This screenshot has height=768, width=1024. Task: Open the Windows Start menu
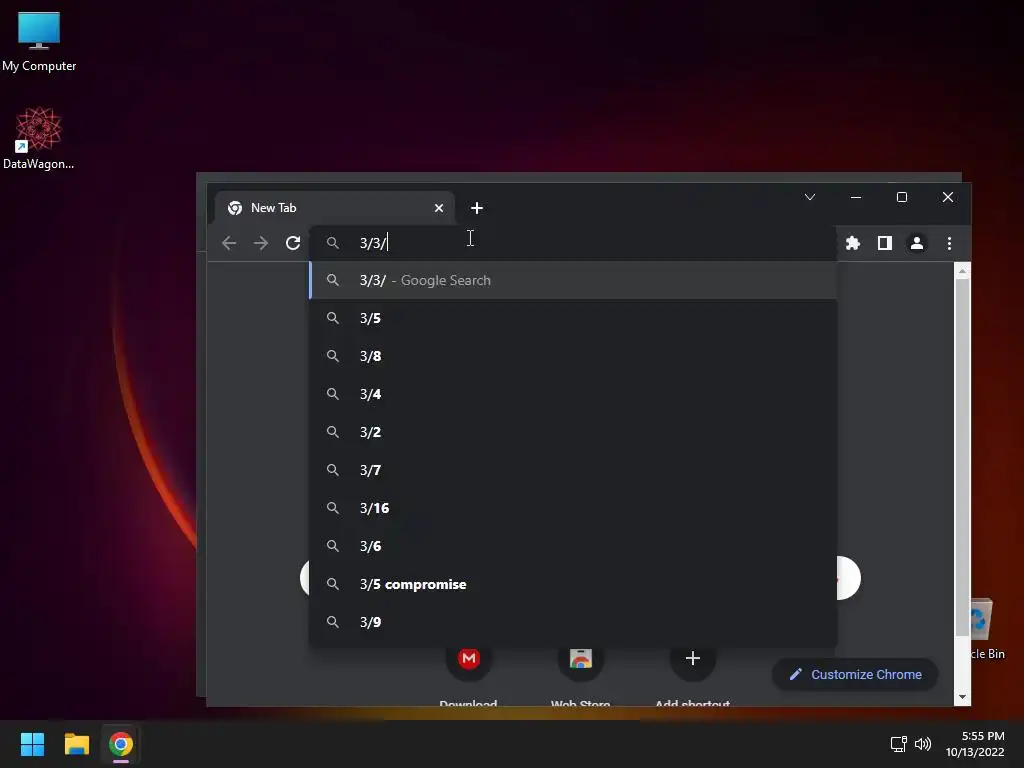click(x=32, y=744)
